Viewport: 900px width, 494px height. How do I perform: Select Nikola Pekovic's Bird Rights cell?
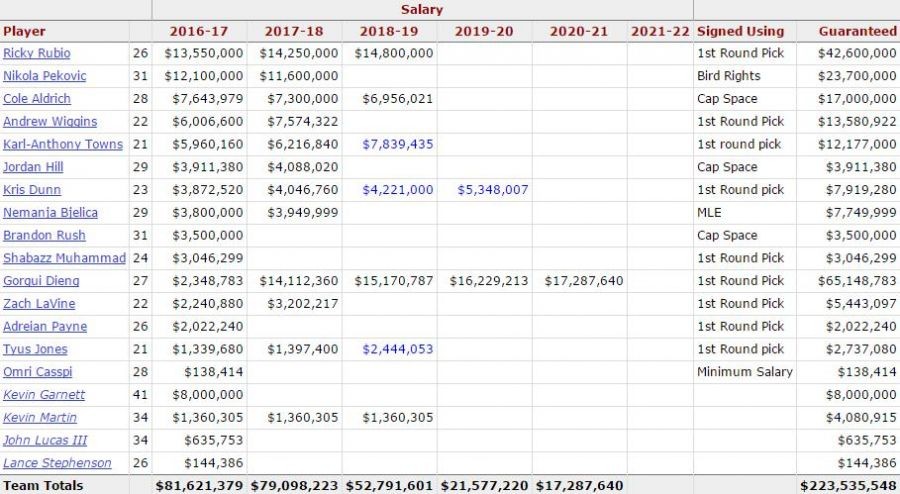(729, 76)
